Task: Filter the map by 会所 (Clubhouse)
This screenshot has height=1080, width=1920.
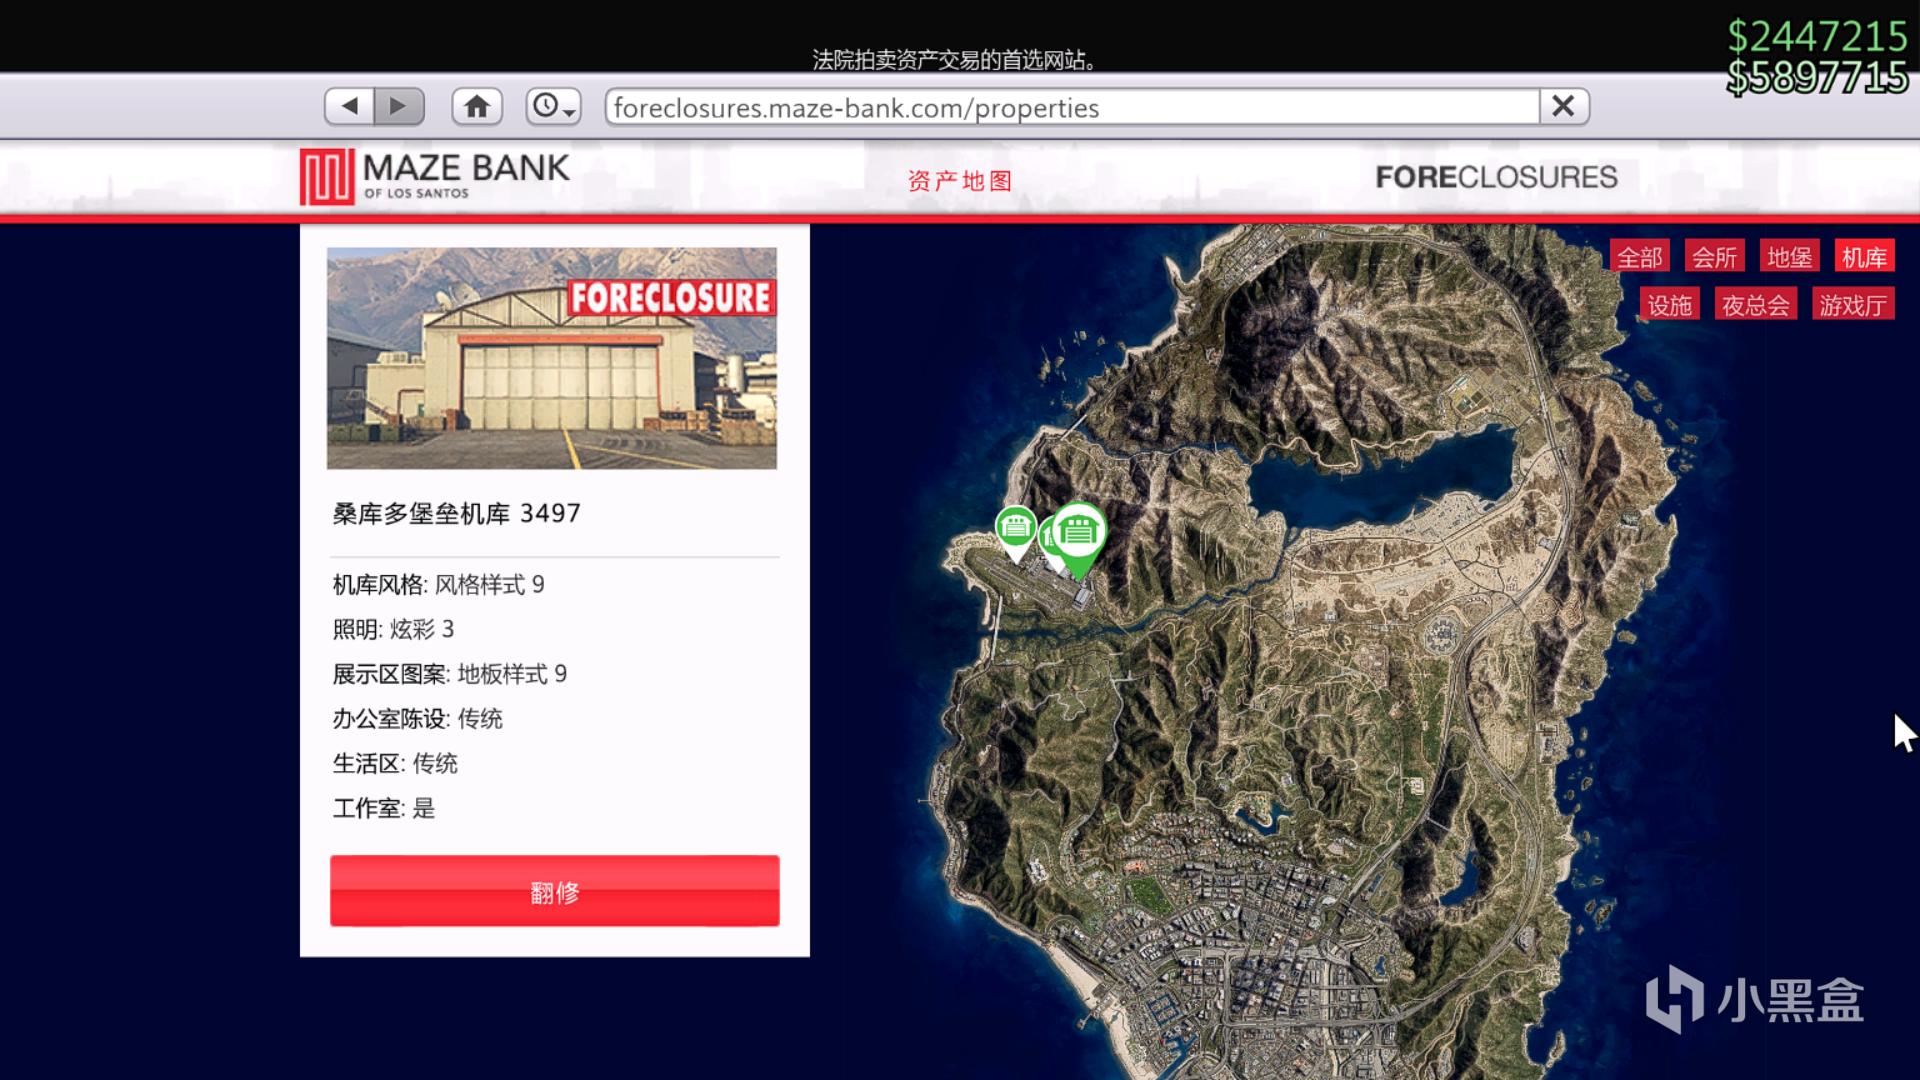Action: pyautogui.click(x=1714, y=257)
